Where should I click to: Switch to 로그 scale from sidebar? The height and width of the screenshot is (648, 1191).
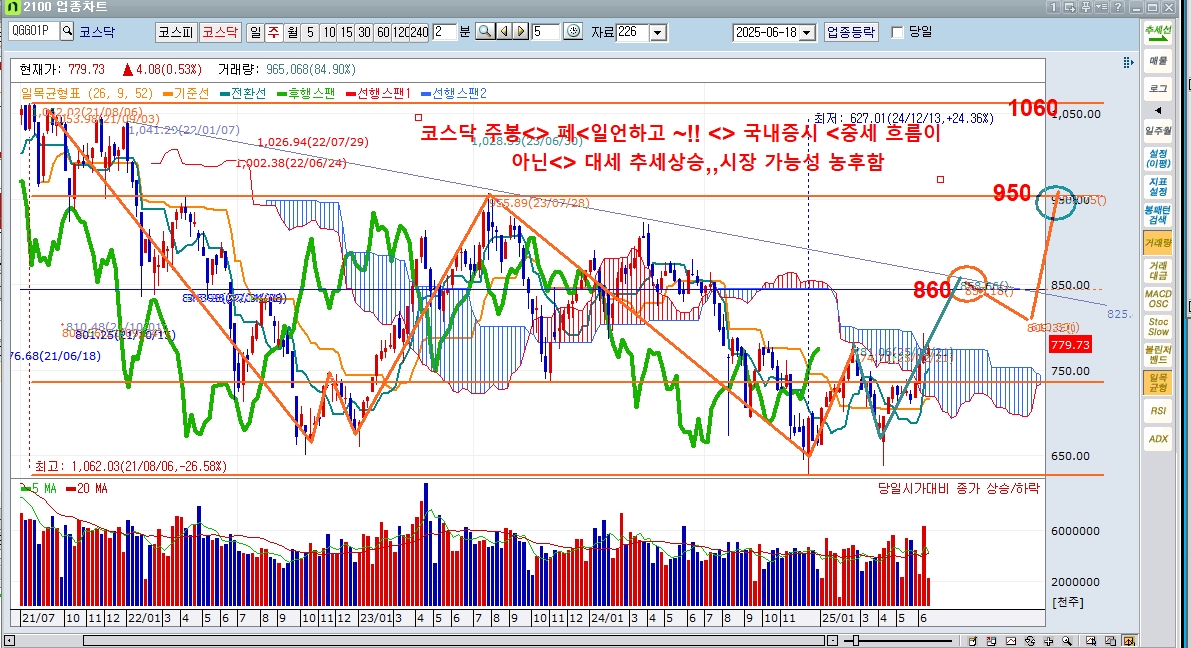pyautogui.click(x=1158, y=89)
